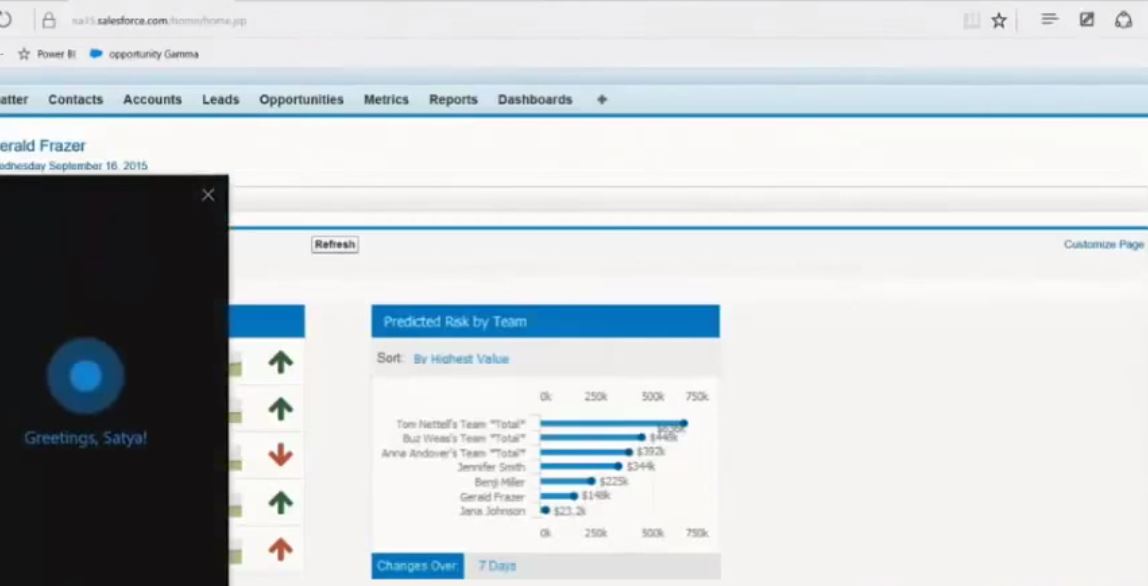This screenshot has width=1148, height=586.
Task: Click the Changes Over label
Action: click(x=417, y=565)
